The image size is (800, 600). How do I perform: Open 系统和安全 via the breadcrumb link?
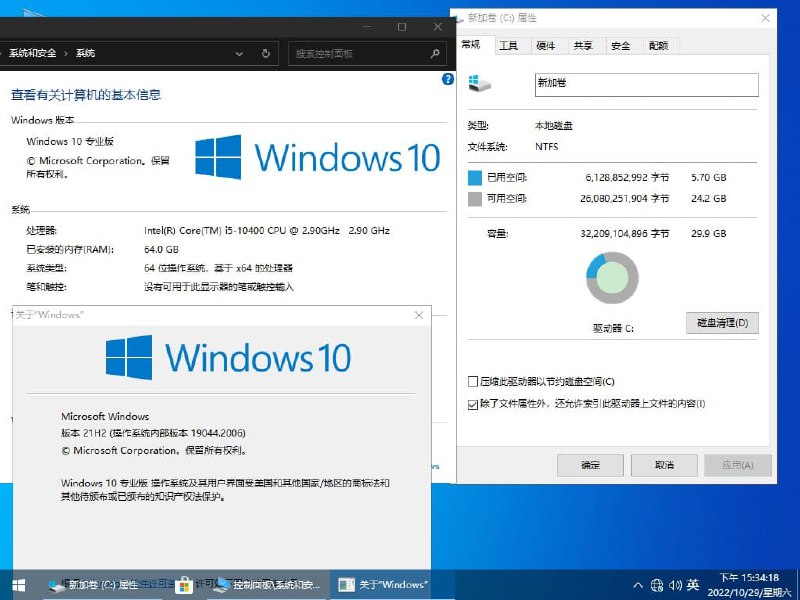(x=35, y=53)
